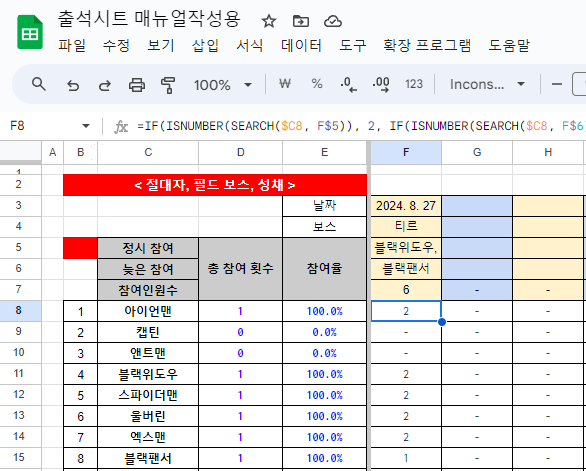586x471 pixels.
Task: Decrease decimal places
Action: coord(348,84)
